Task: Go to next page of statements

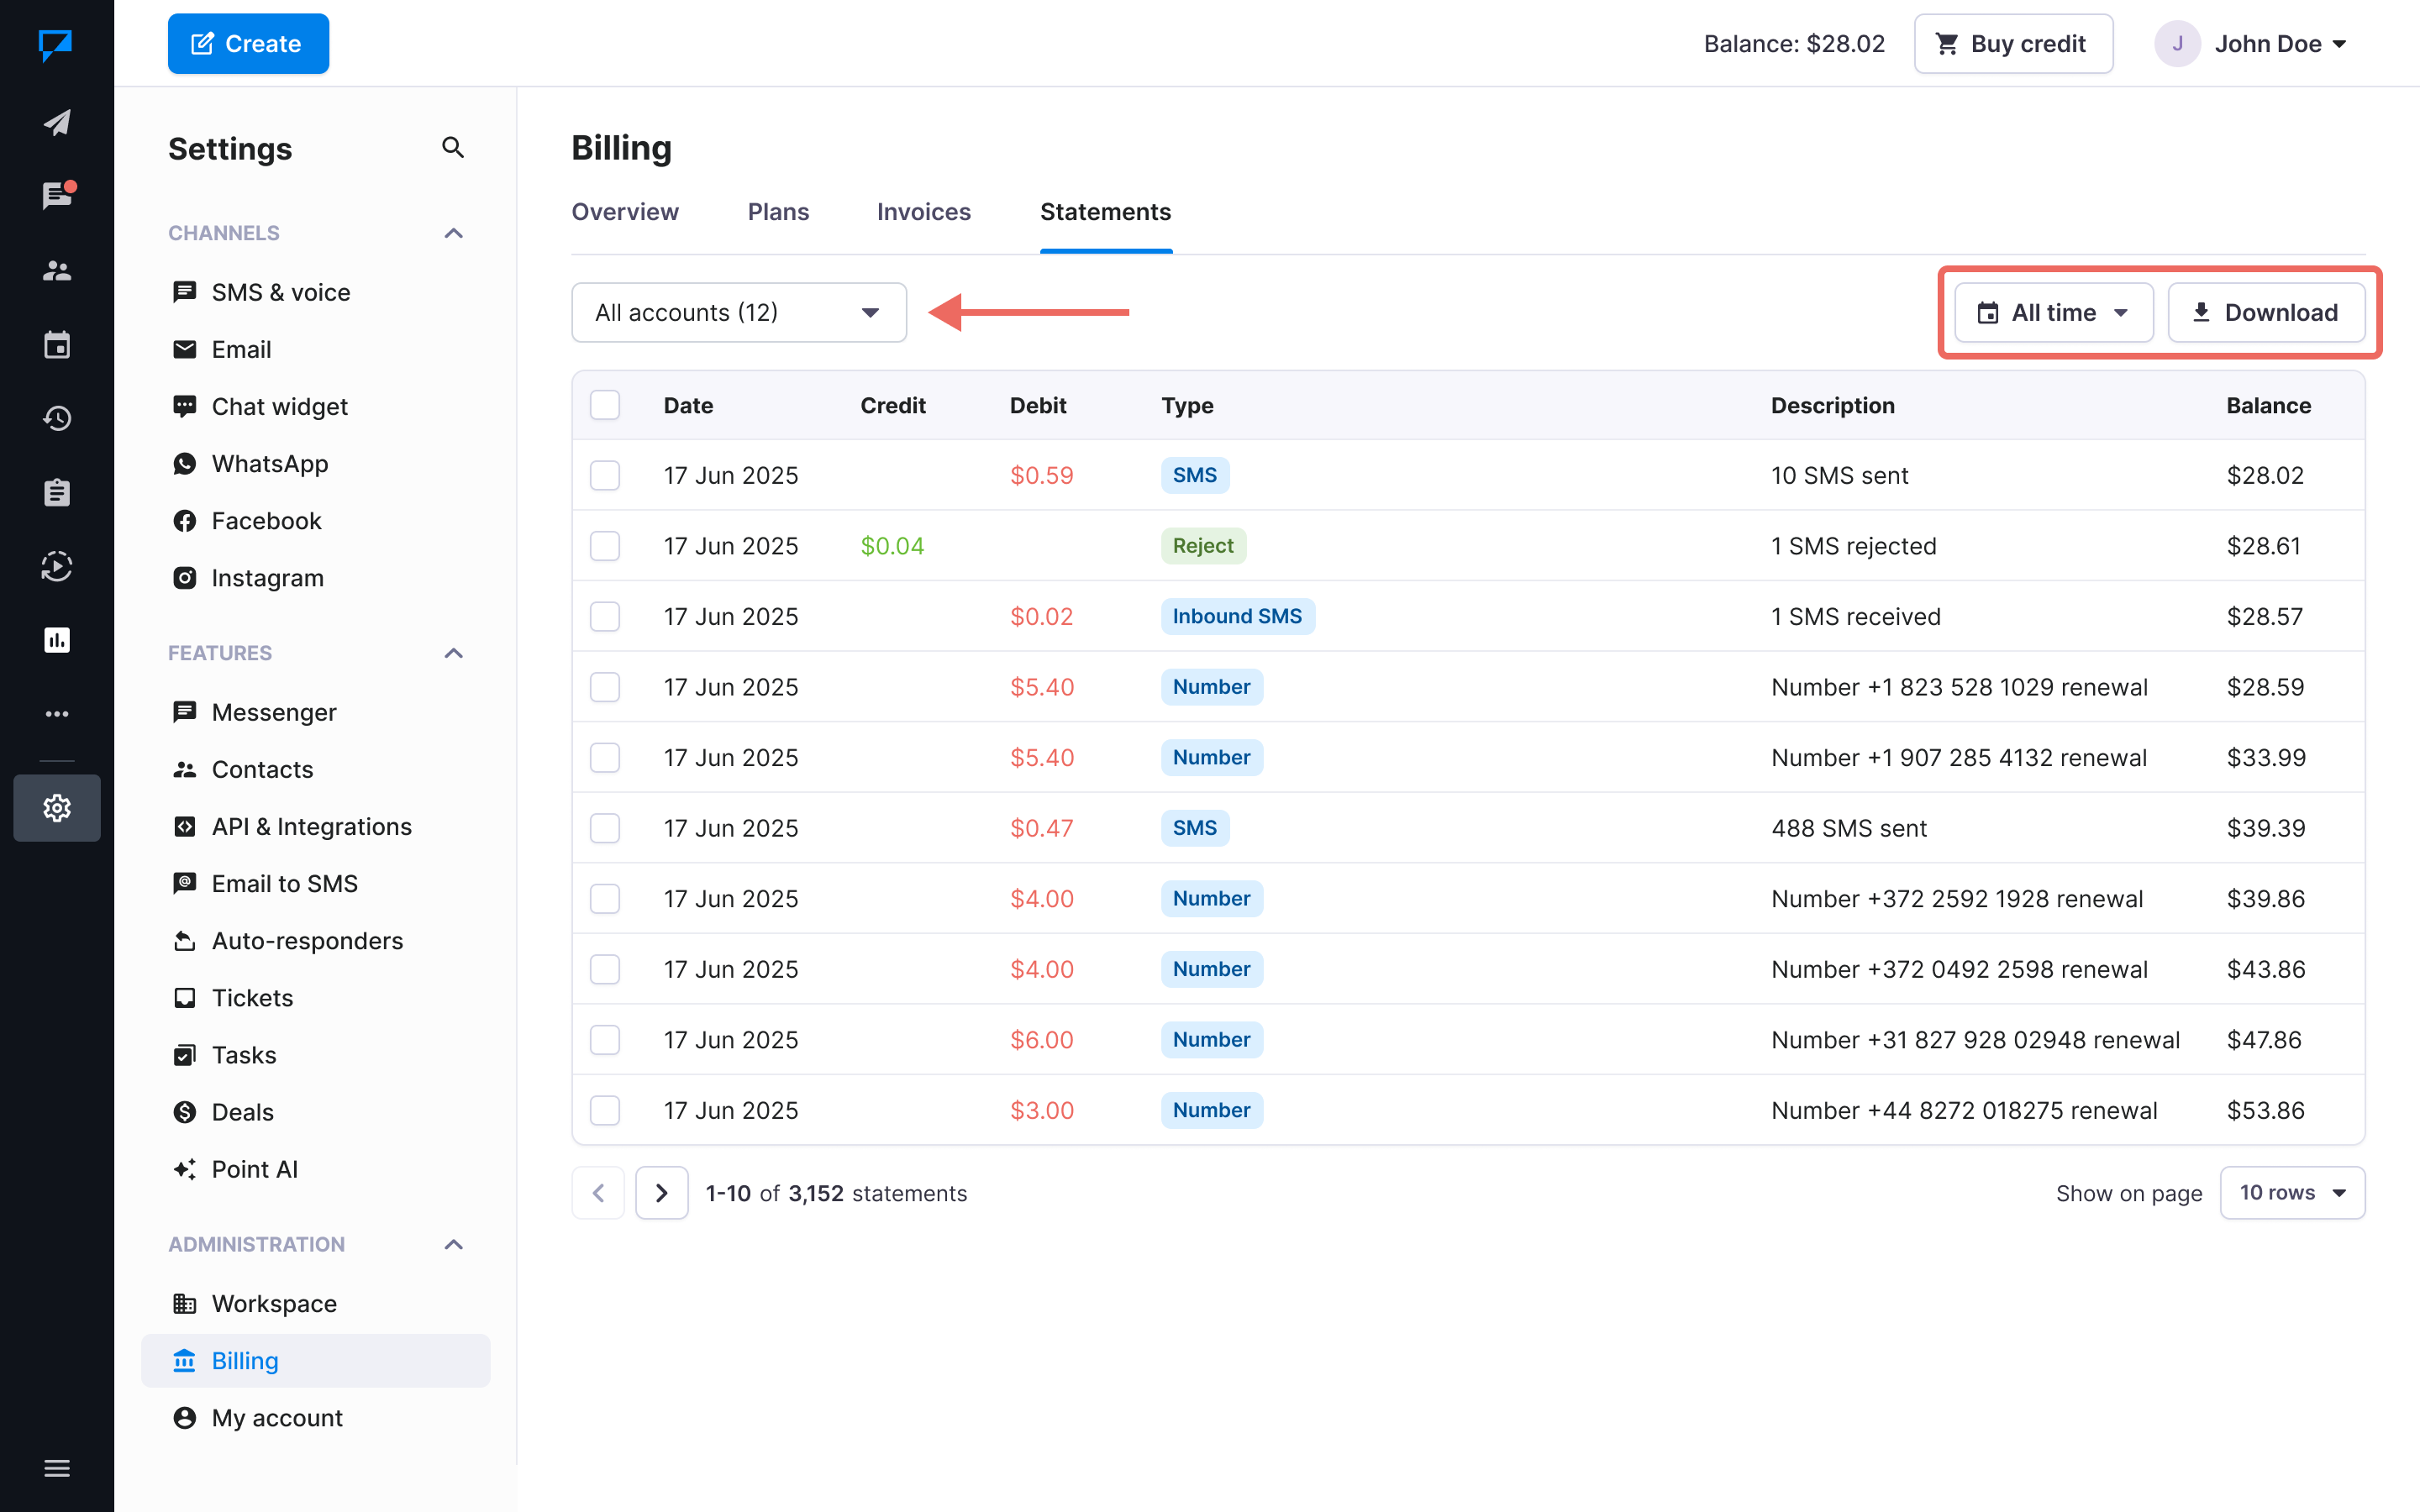Action: click(661, 1192)
